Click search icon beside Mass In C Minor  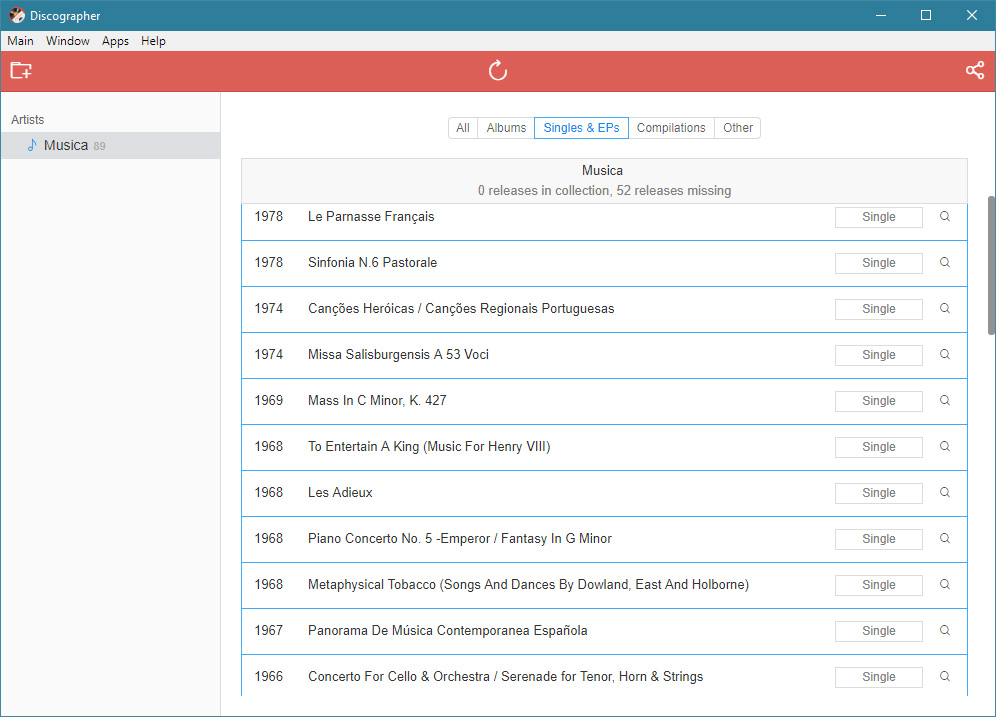[x=945, y=401]
